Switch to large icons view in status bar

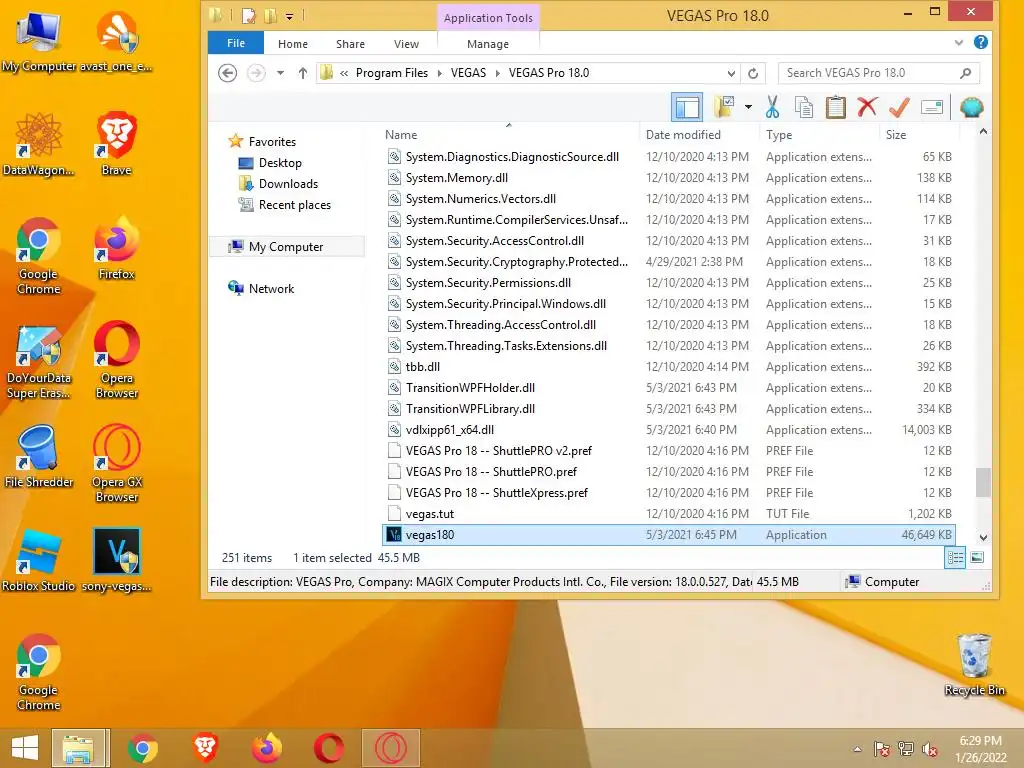977,558
